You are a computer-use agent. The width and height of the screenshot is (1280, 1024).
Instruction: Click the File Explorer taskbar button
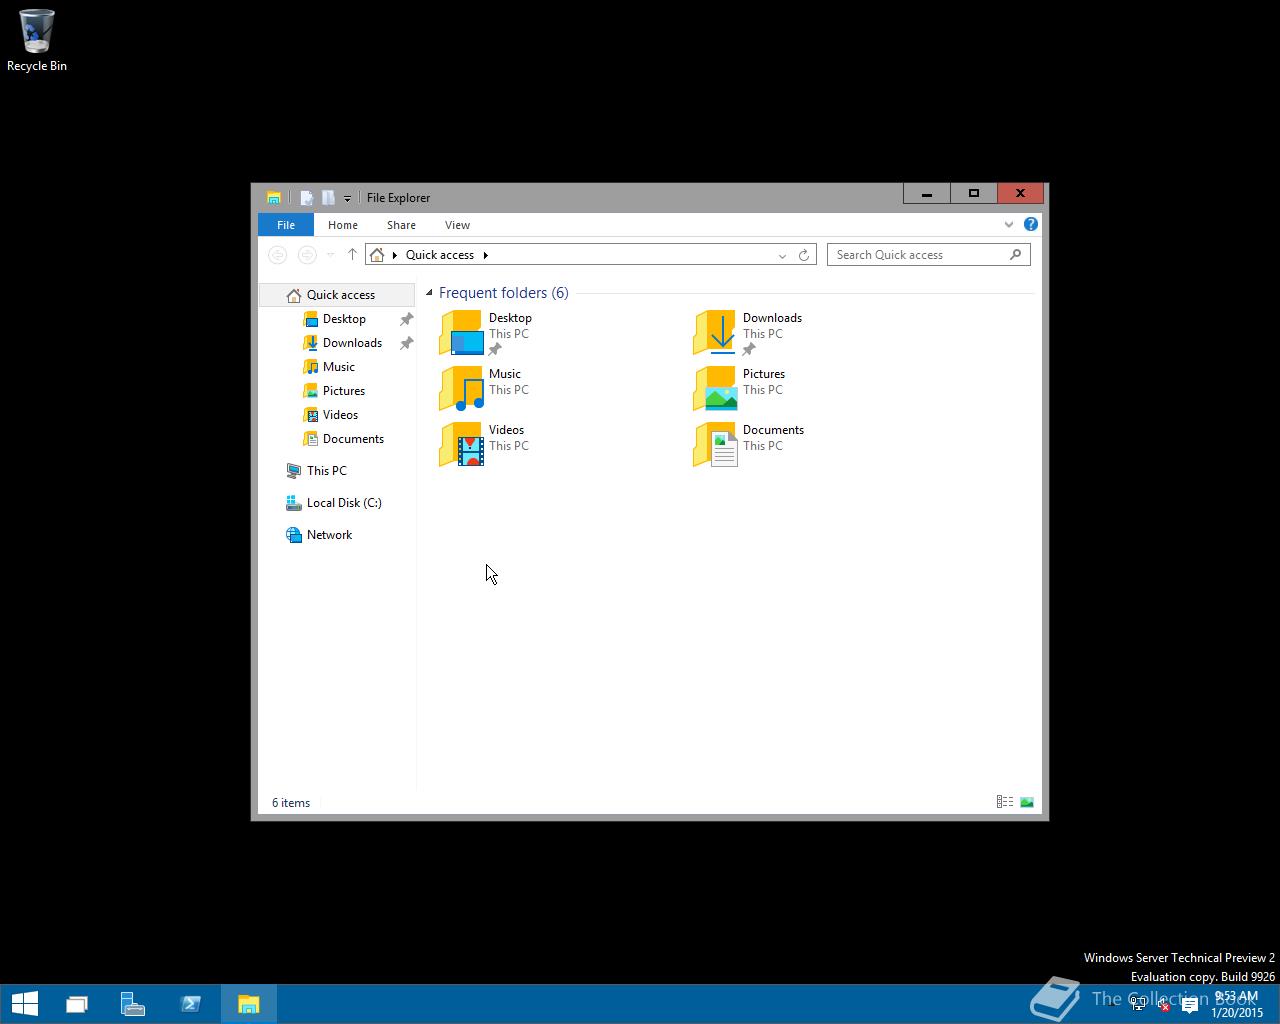[x=248, y=1004]
